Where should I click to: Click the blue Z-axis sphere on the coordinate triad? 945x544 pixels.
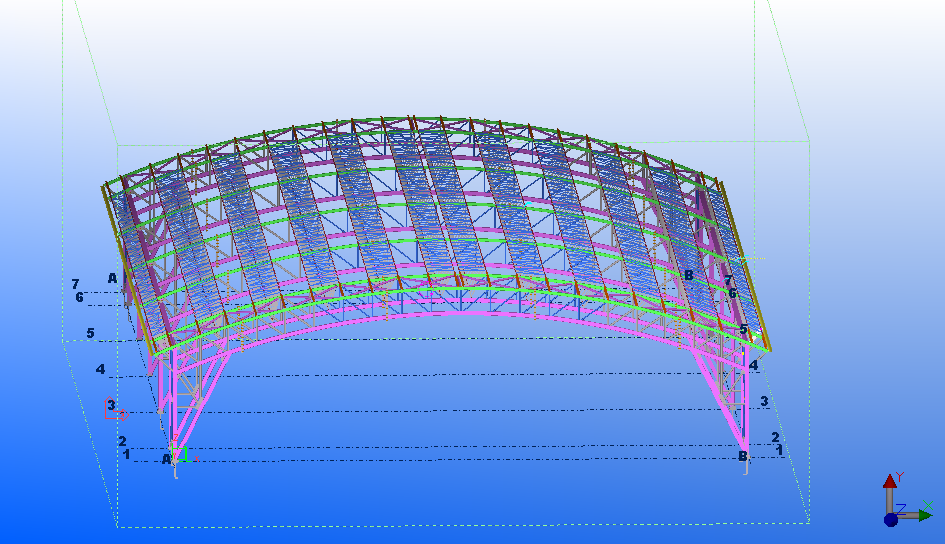tap(890, 519)
